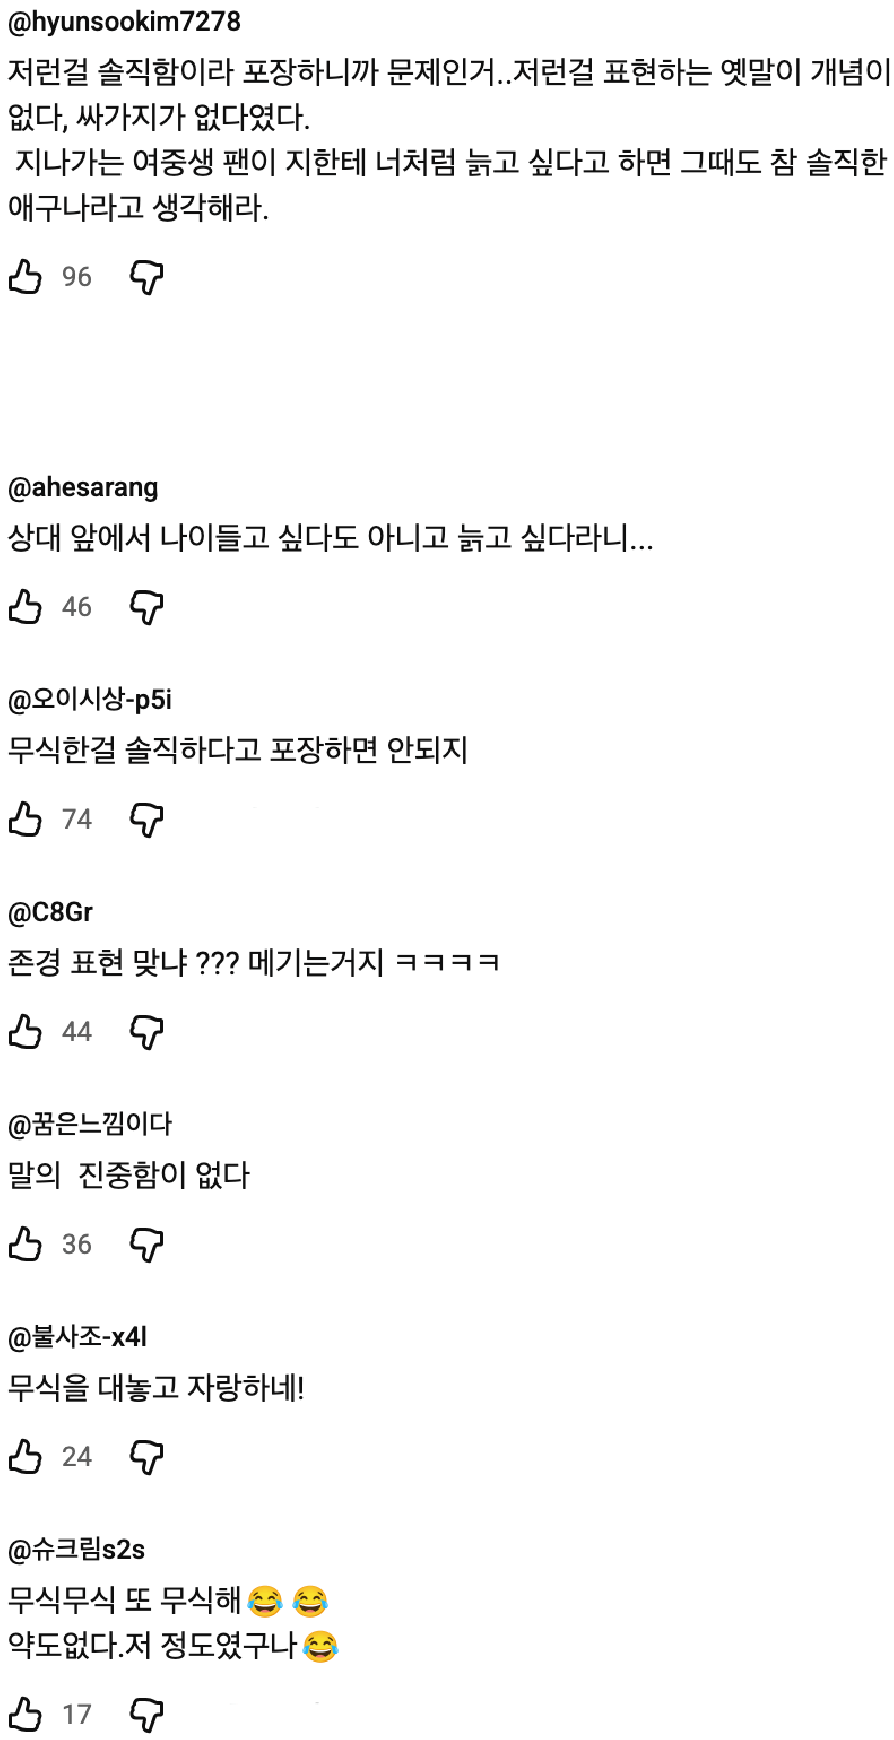Dislike the comment by @ahesarang
Screen dimensions: 894x1740
click(147, 607)
